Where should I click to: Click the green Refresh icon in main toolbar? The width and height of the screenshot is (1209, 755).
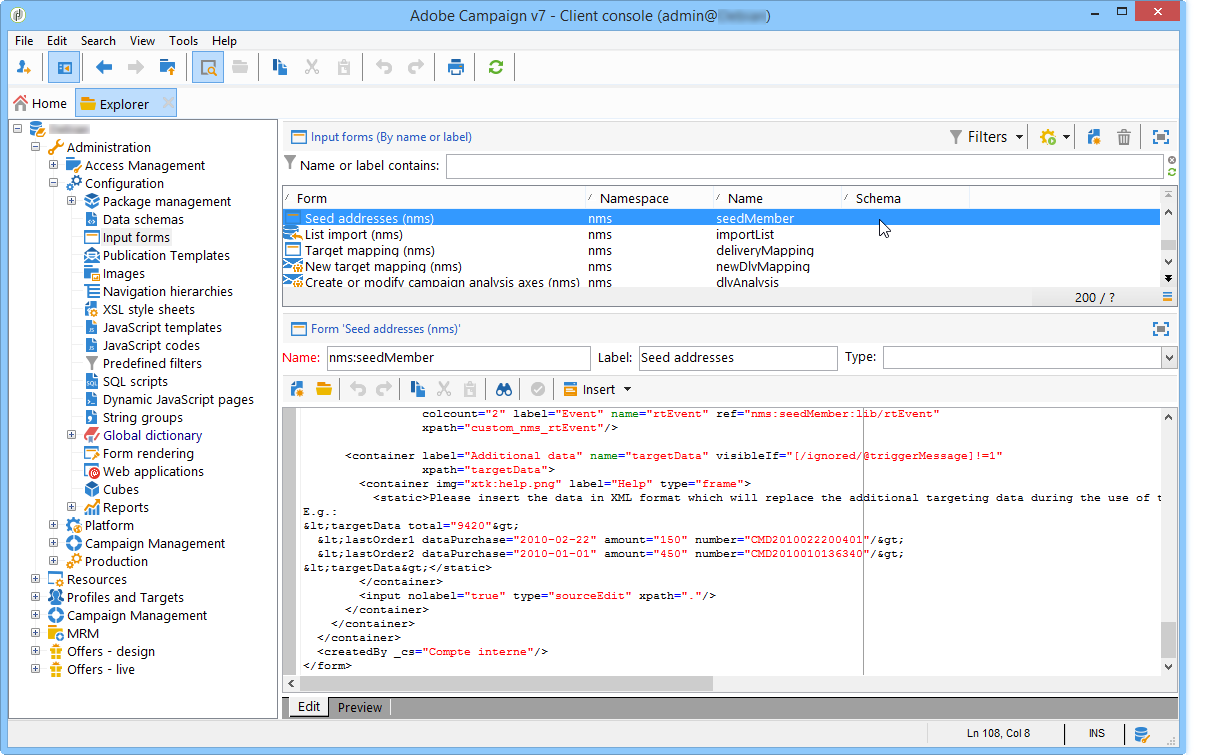point(495,68)
